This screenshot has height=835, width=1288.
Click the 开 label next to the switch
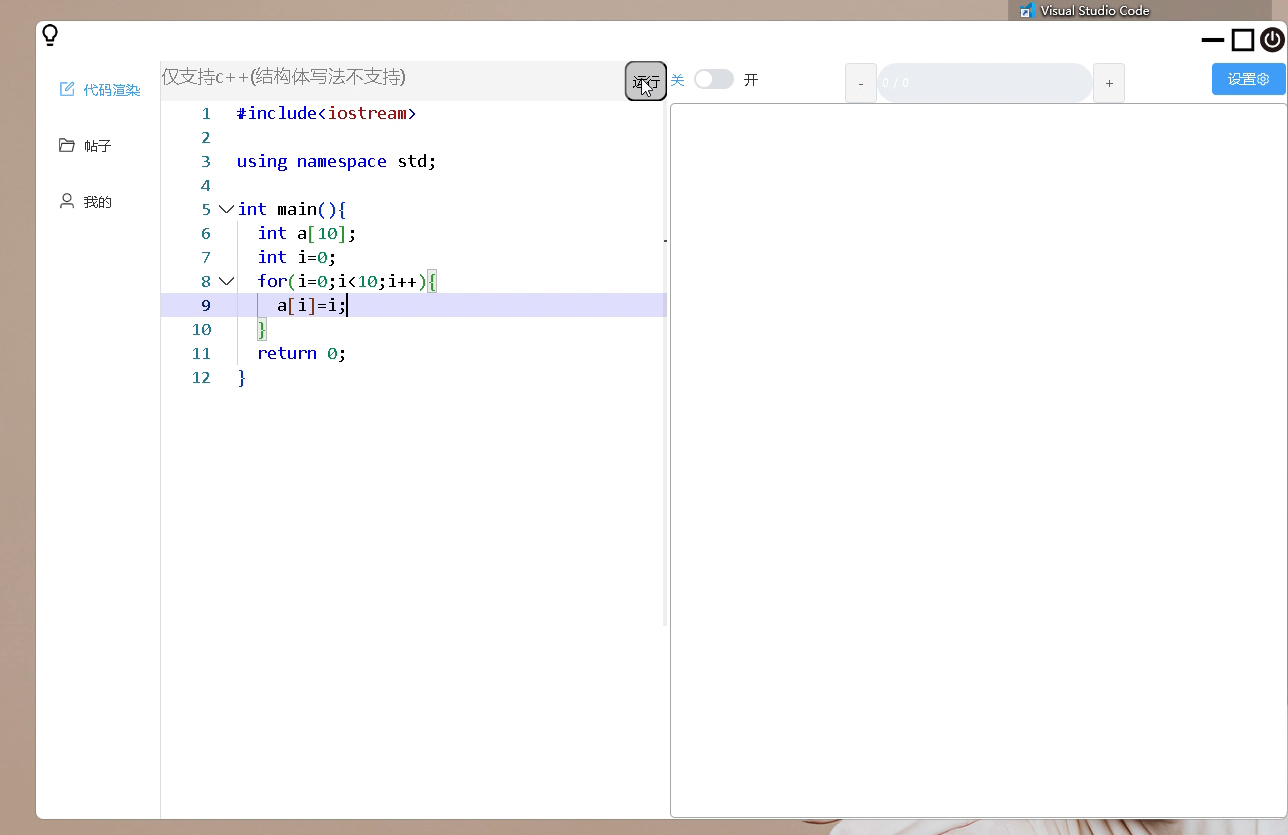751,79
